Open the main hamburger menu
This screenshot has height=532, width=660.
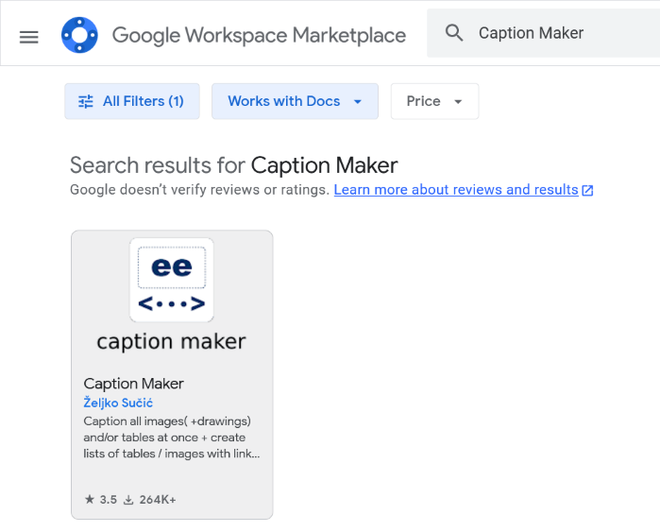coord(29,36)
